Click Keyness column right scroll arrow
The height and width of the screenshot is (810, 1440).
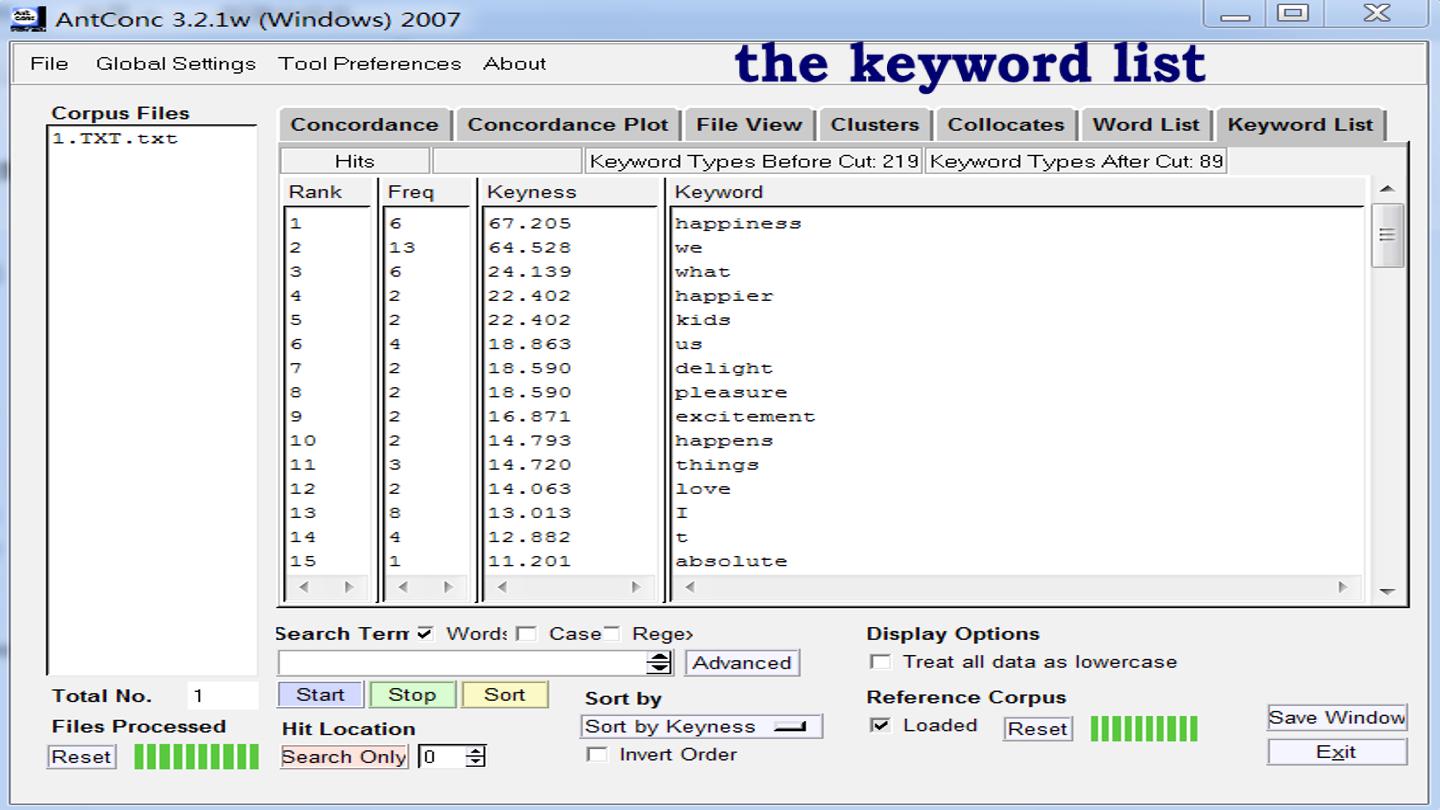pos(635,588)
